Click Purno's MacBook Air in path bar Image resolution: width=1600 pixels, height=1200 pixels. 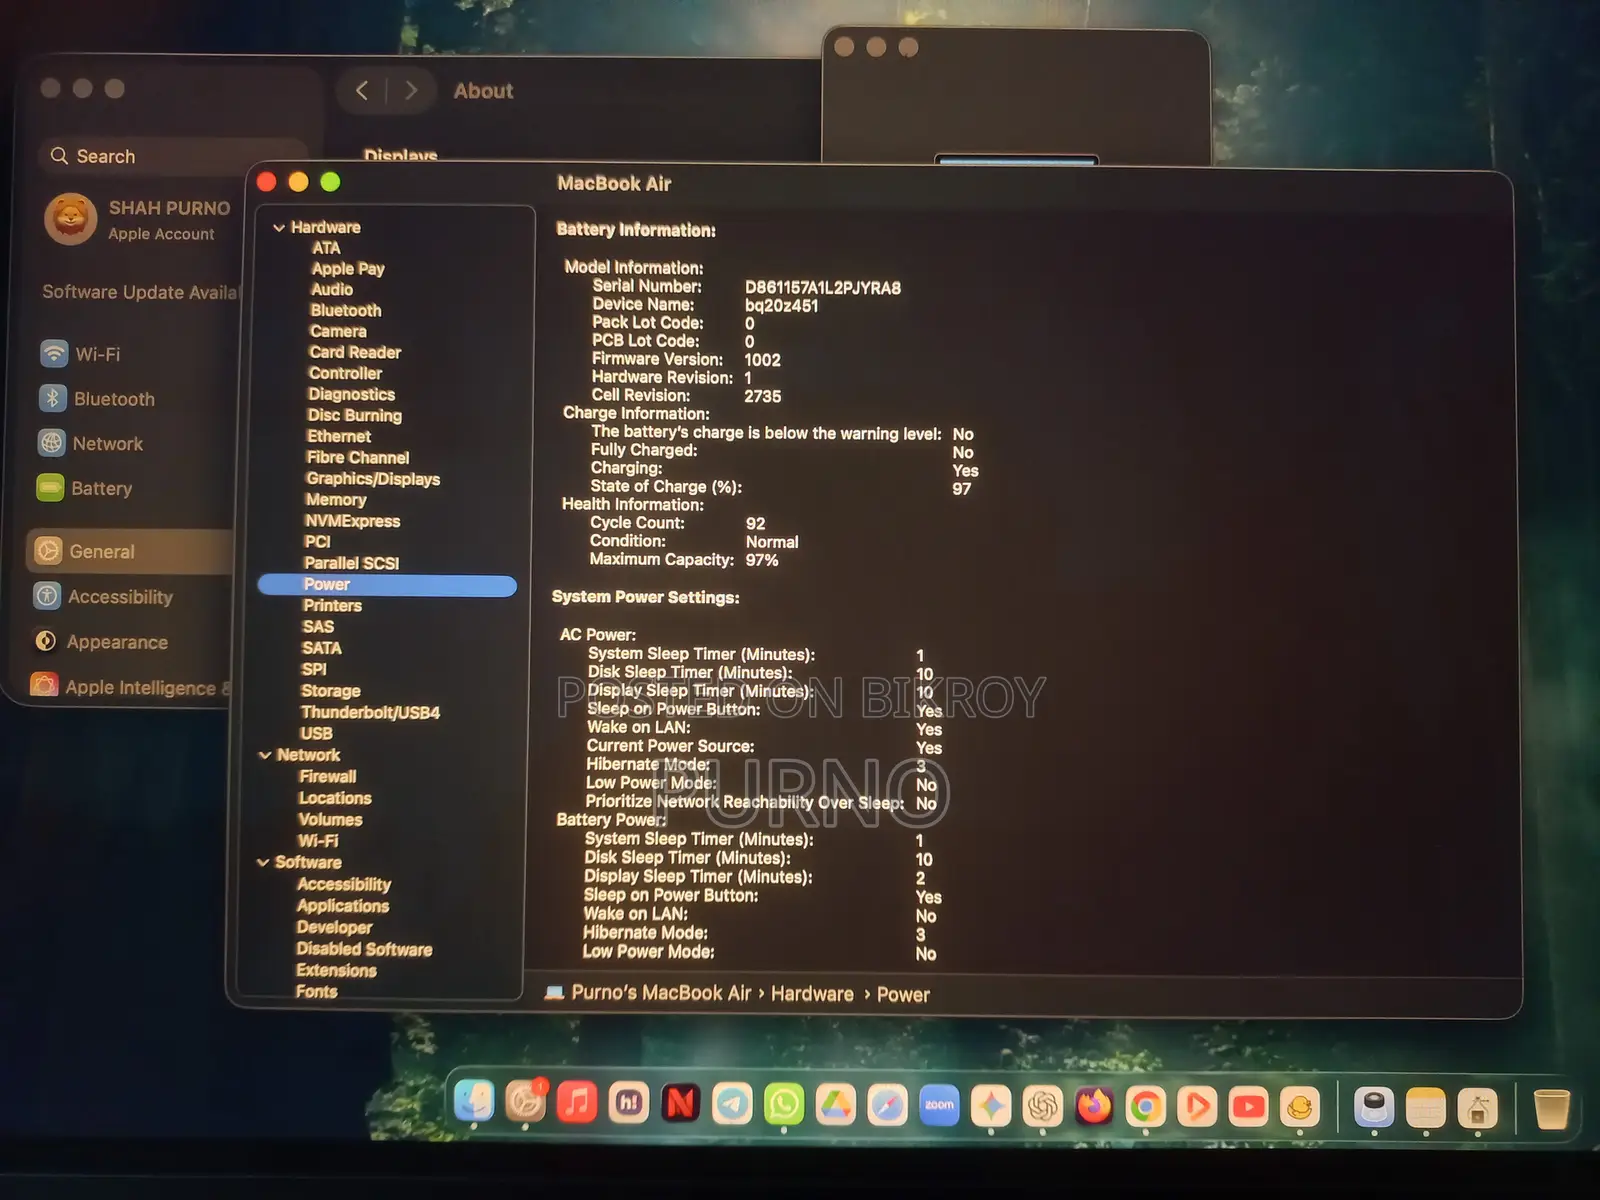pos(661,993)
